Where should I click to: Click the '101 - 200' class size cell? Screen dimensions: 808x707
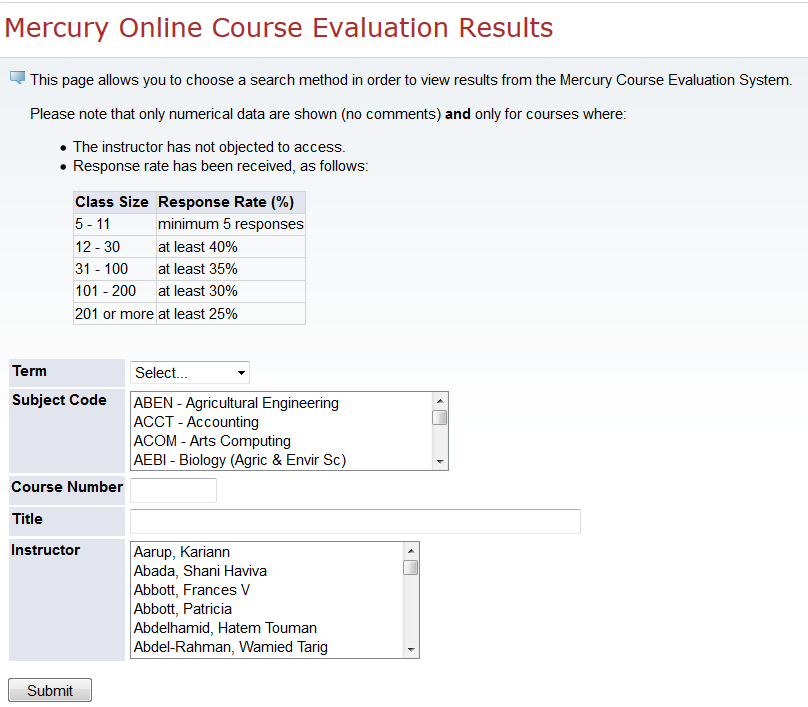pos(114,291)
